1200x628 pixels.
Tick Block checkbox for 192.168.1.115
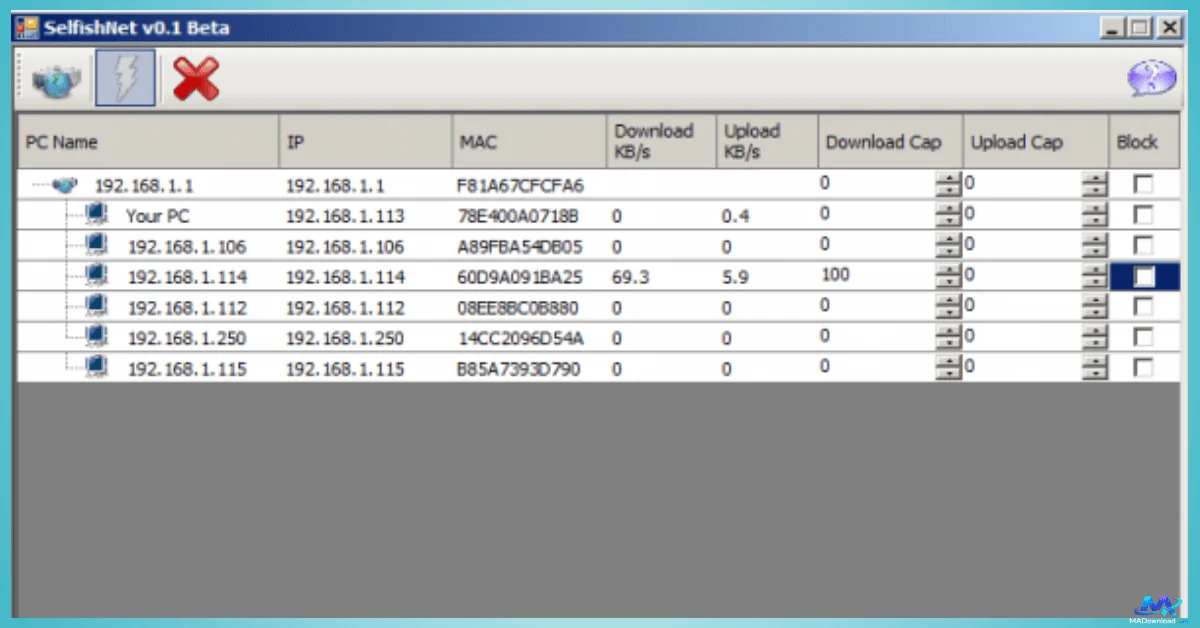[x=1143, y=368]
